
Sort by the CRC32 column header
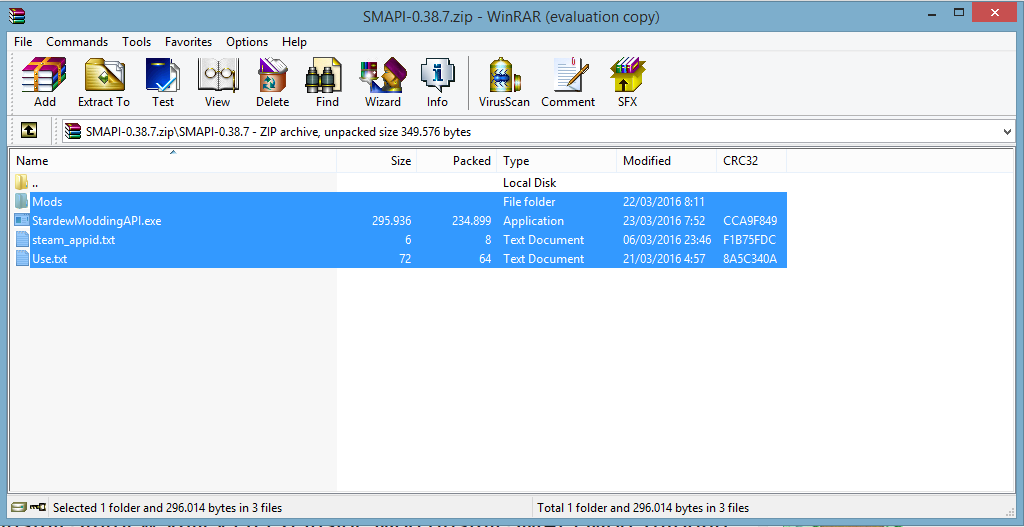tap(751, 161)
